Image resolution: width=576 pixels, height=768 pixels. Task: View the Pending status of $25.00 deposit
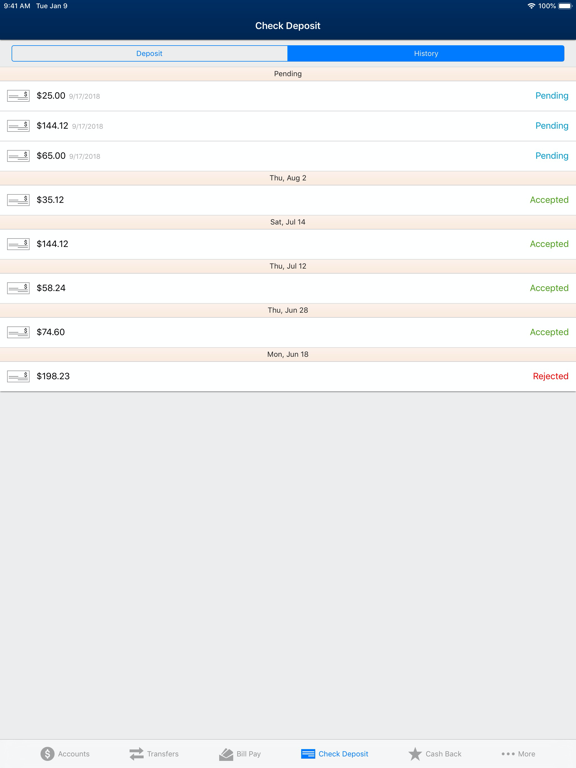point(552,96)
